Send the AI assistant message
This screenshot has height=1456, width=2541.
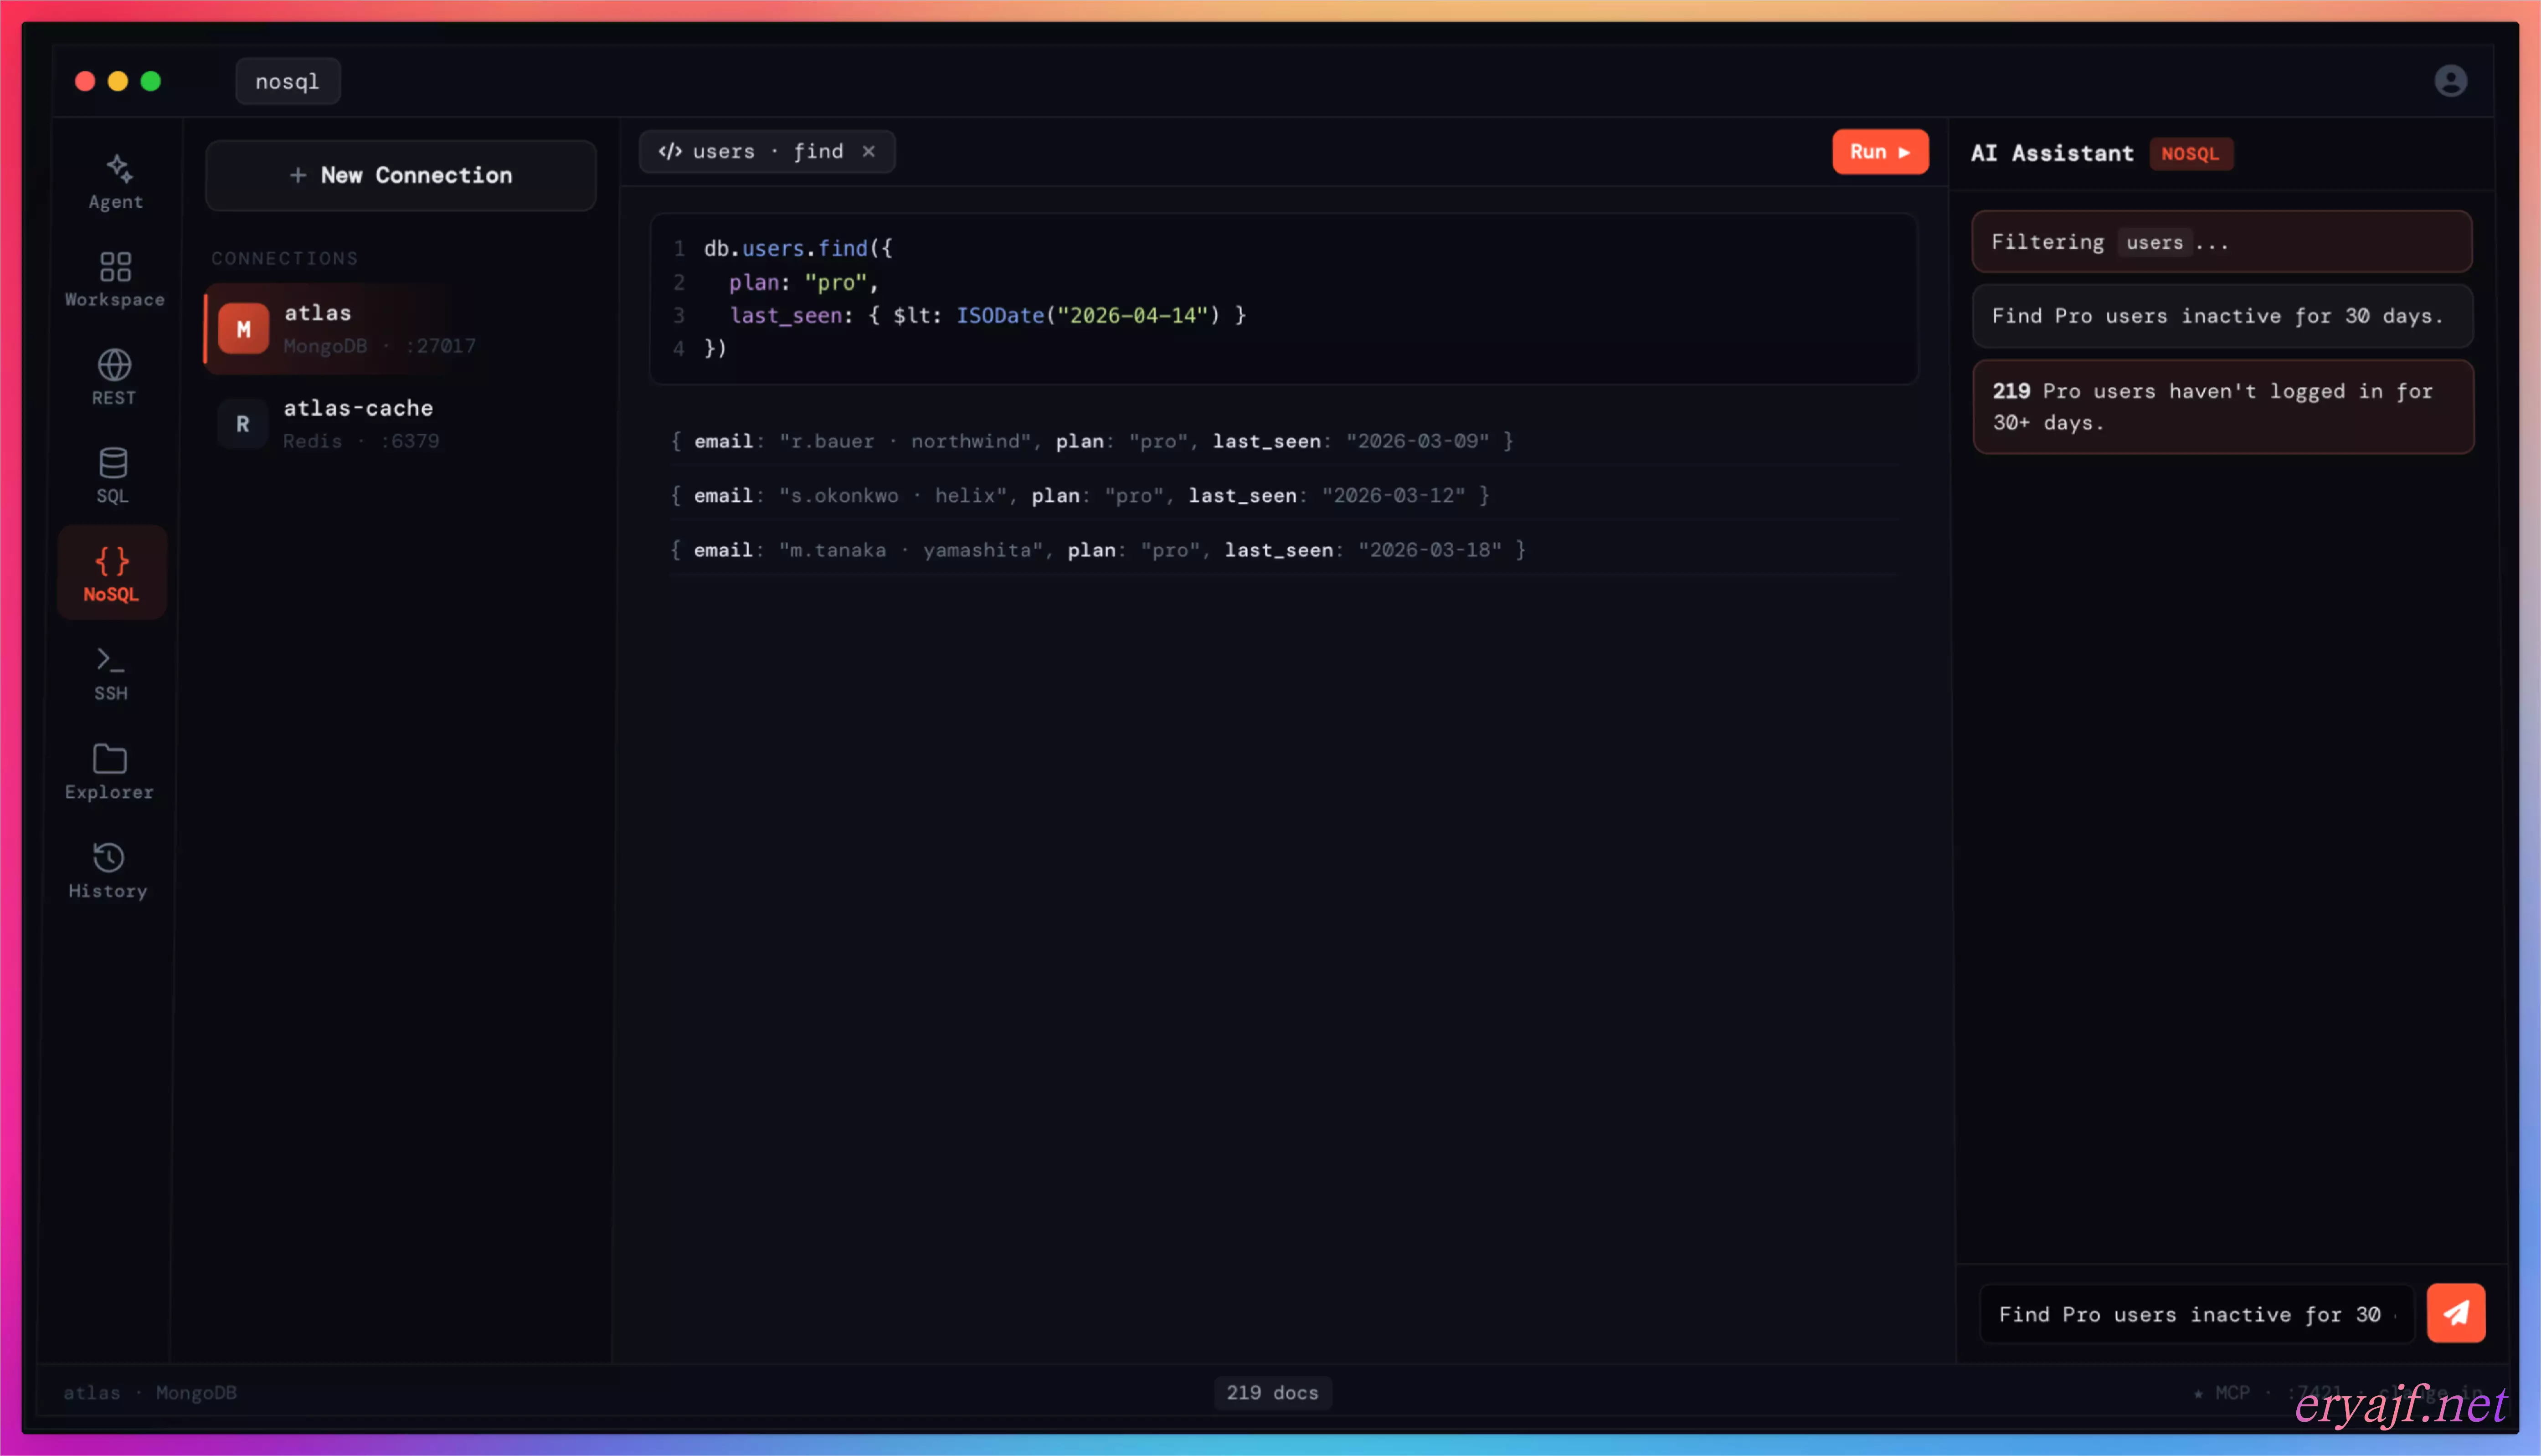point(2455,1313)
